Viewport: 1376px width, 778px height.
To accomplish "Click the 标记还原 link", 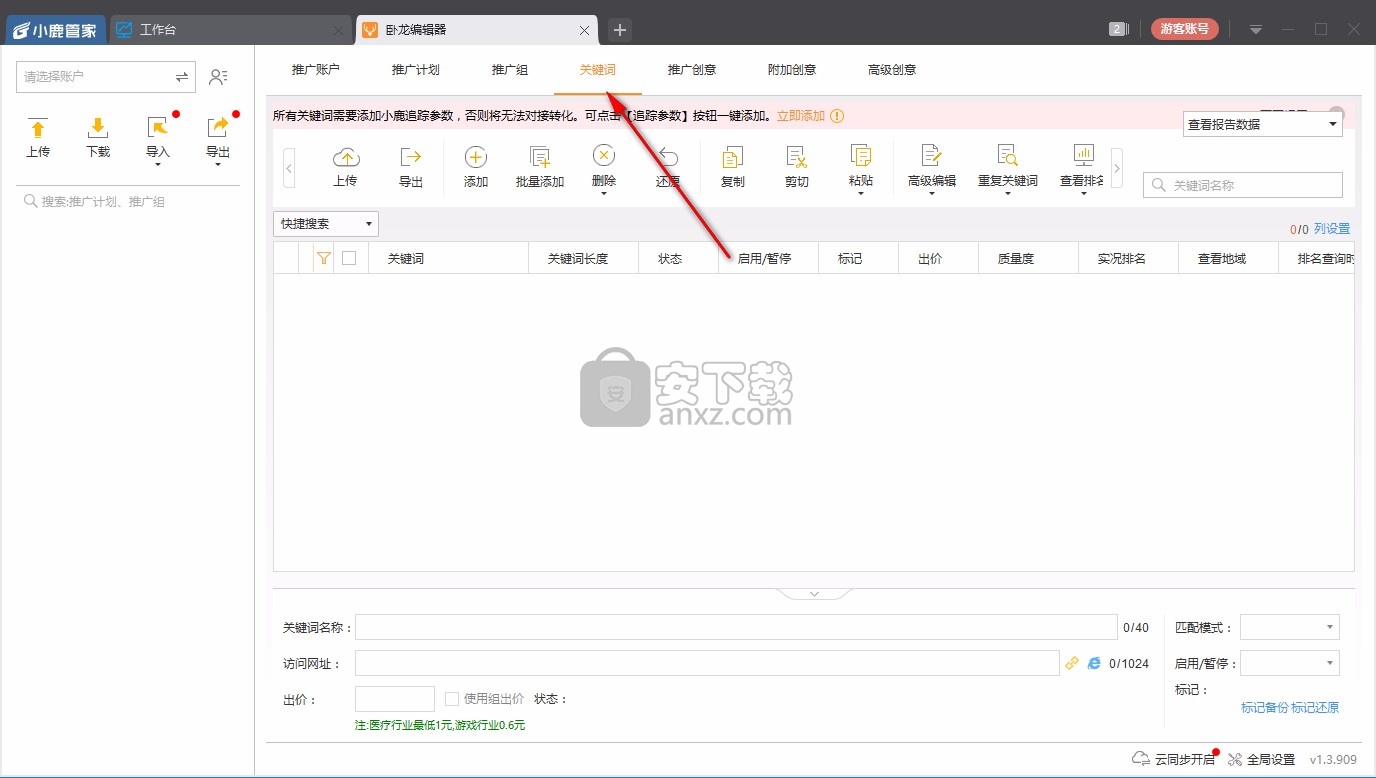I will 1315,707.
